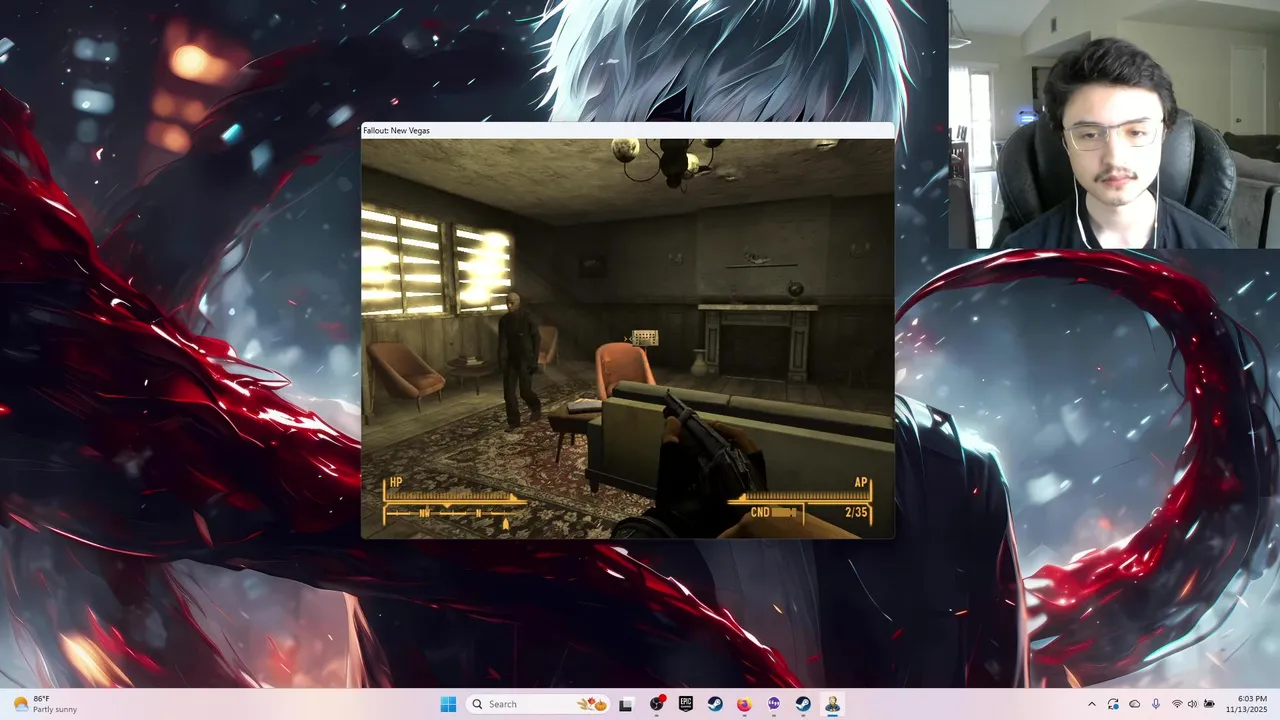Screen dimensions: 1280x720
Task: Click the webcam overlay of the streamer
Action: [x=1114, y=124]
